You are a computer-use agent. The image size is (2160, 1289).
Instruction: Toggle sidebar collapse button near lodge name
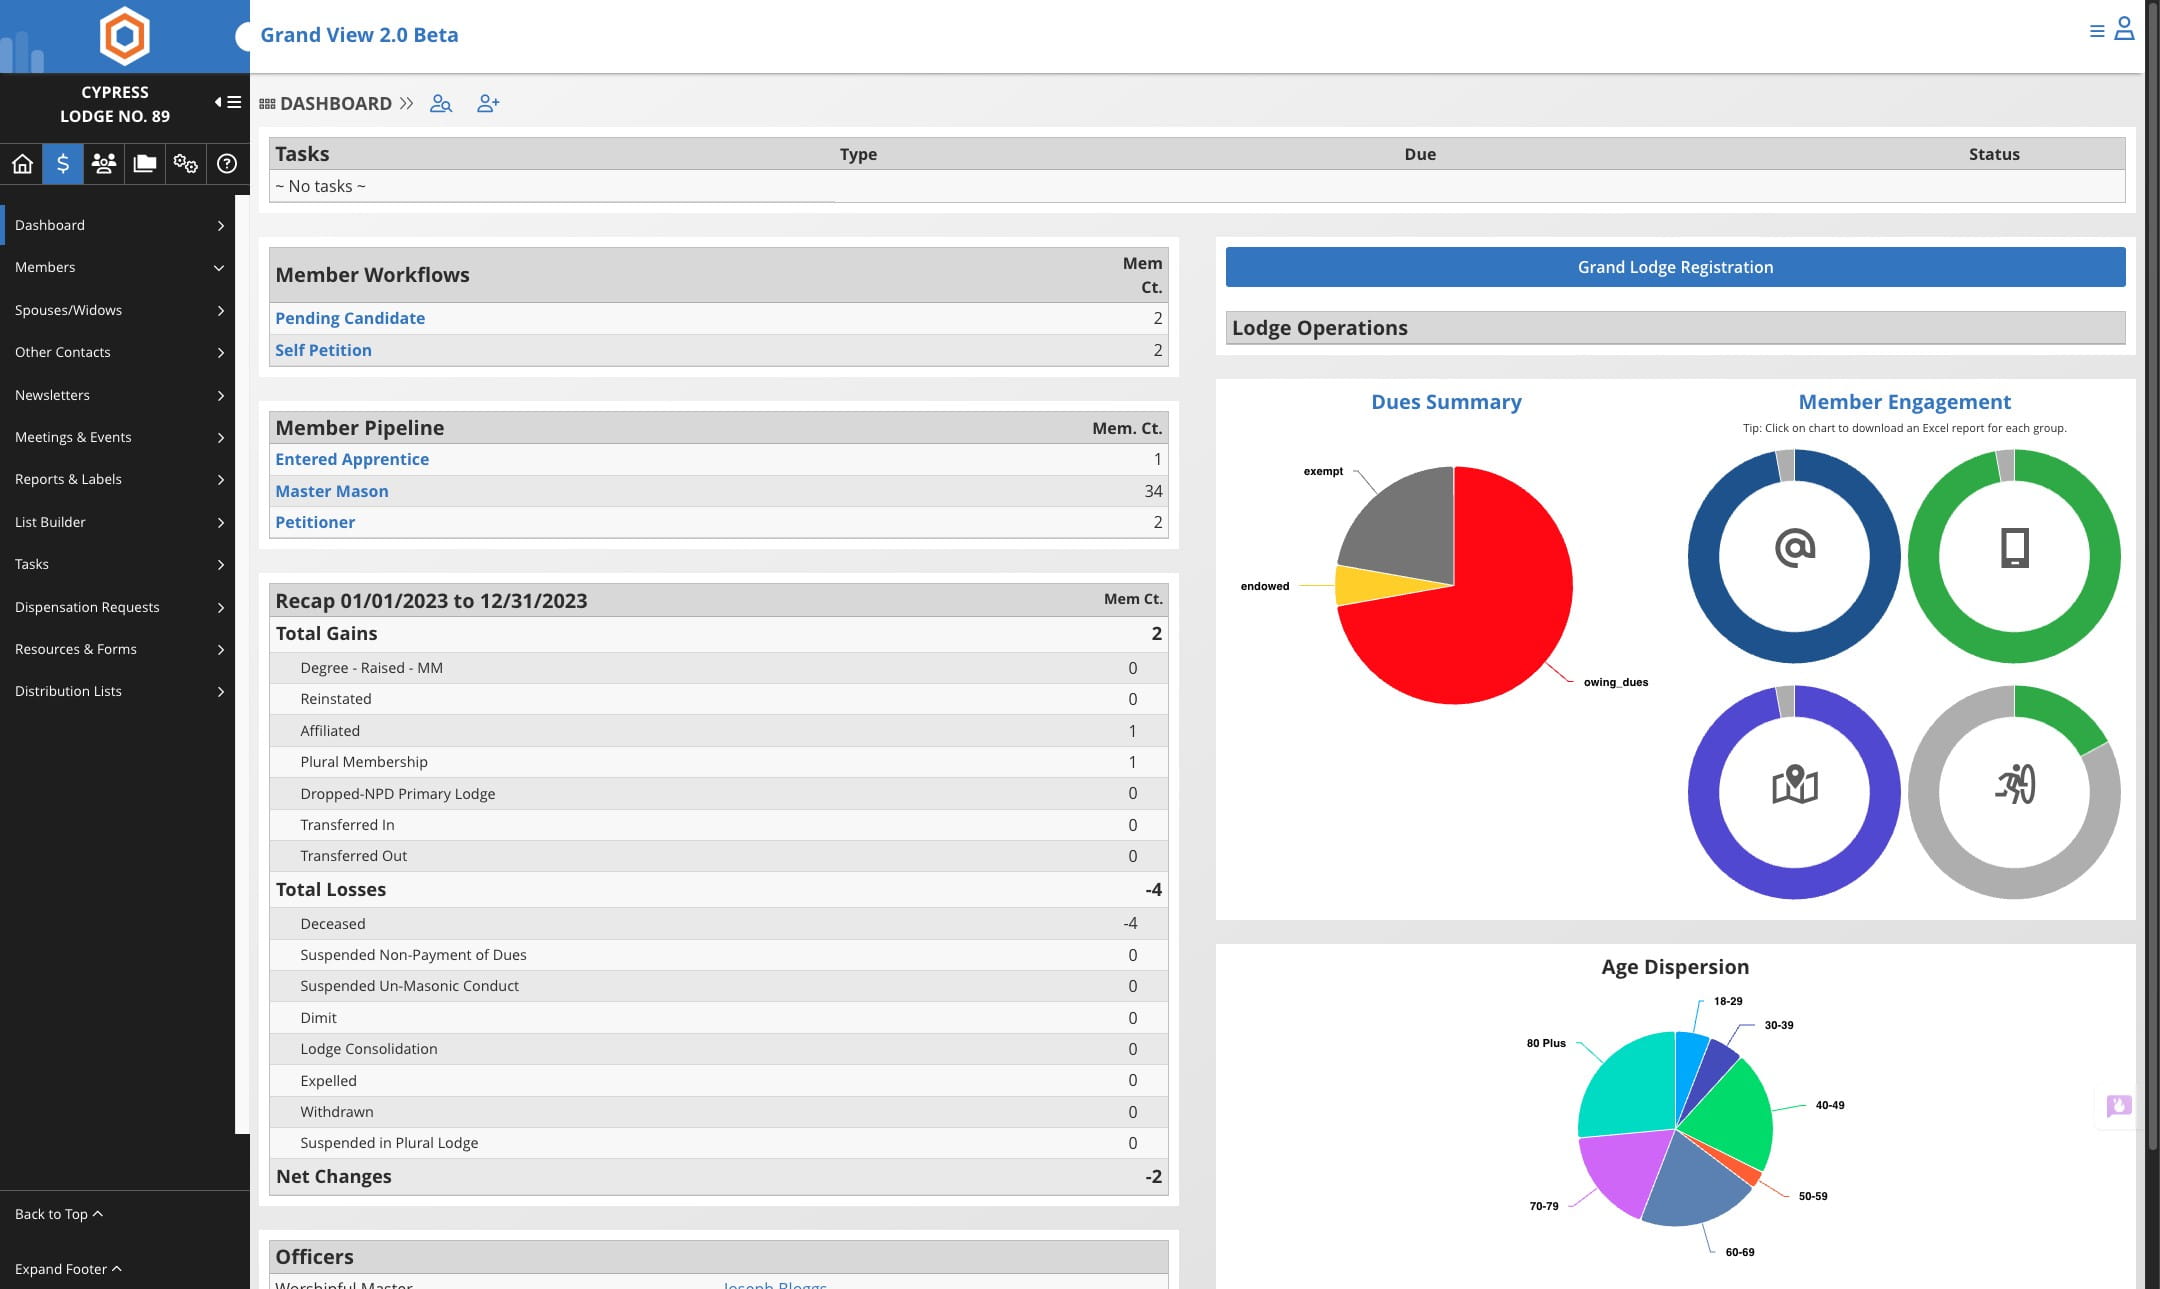click(x=228, y=102)
